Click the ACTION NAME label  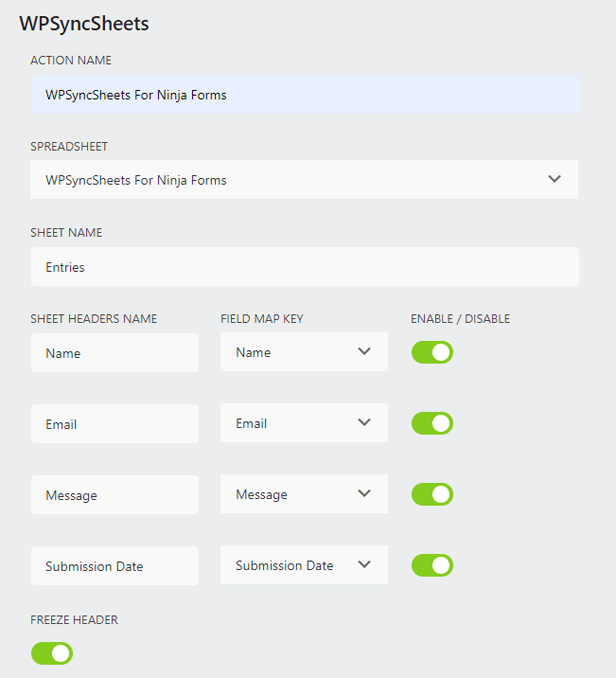(71, 60)
